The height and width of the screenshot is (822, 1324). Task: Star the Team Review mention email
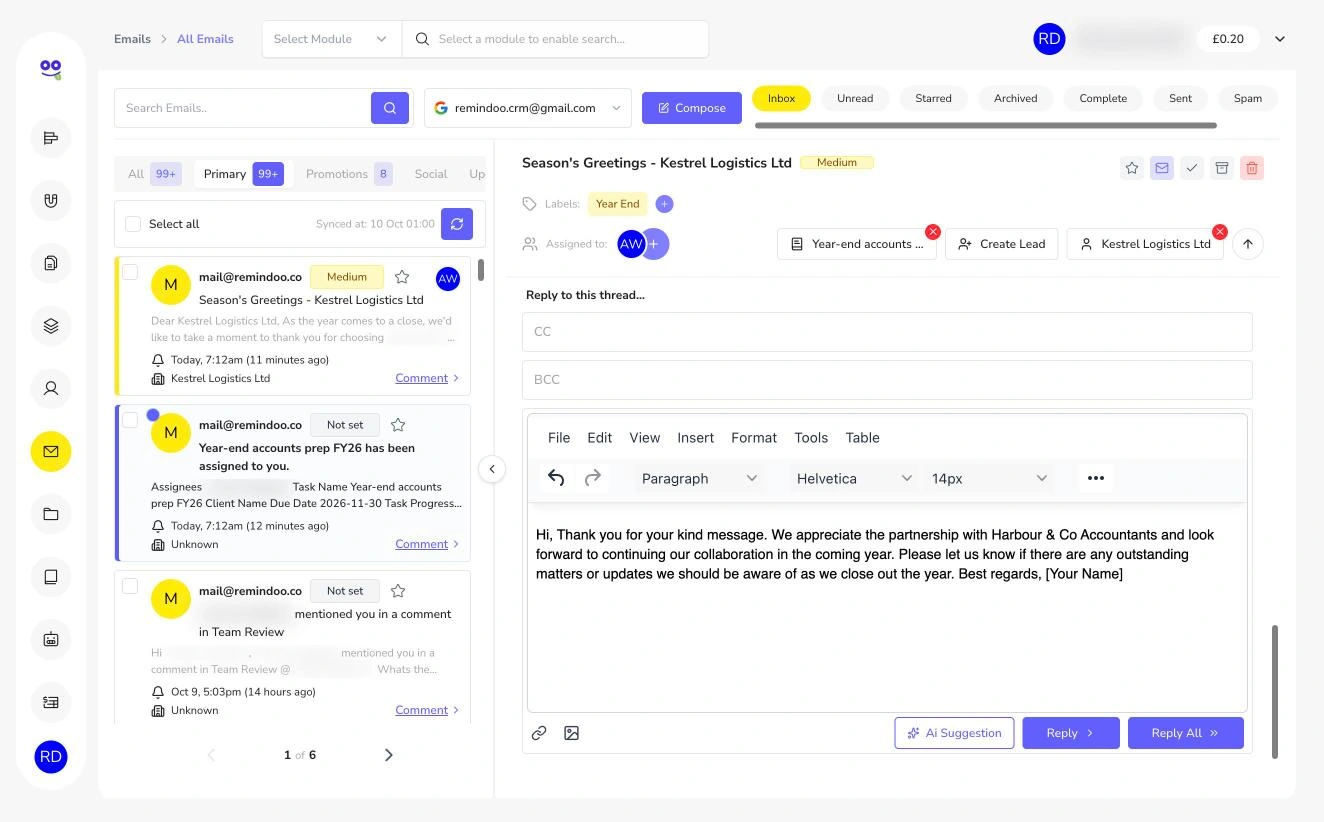coord(398,591)
